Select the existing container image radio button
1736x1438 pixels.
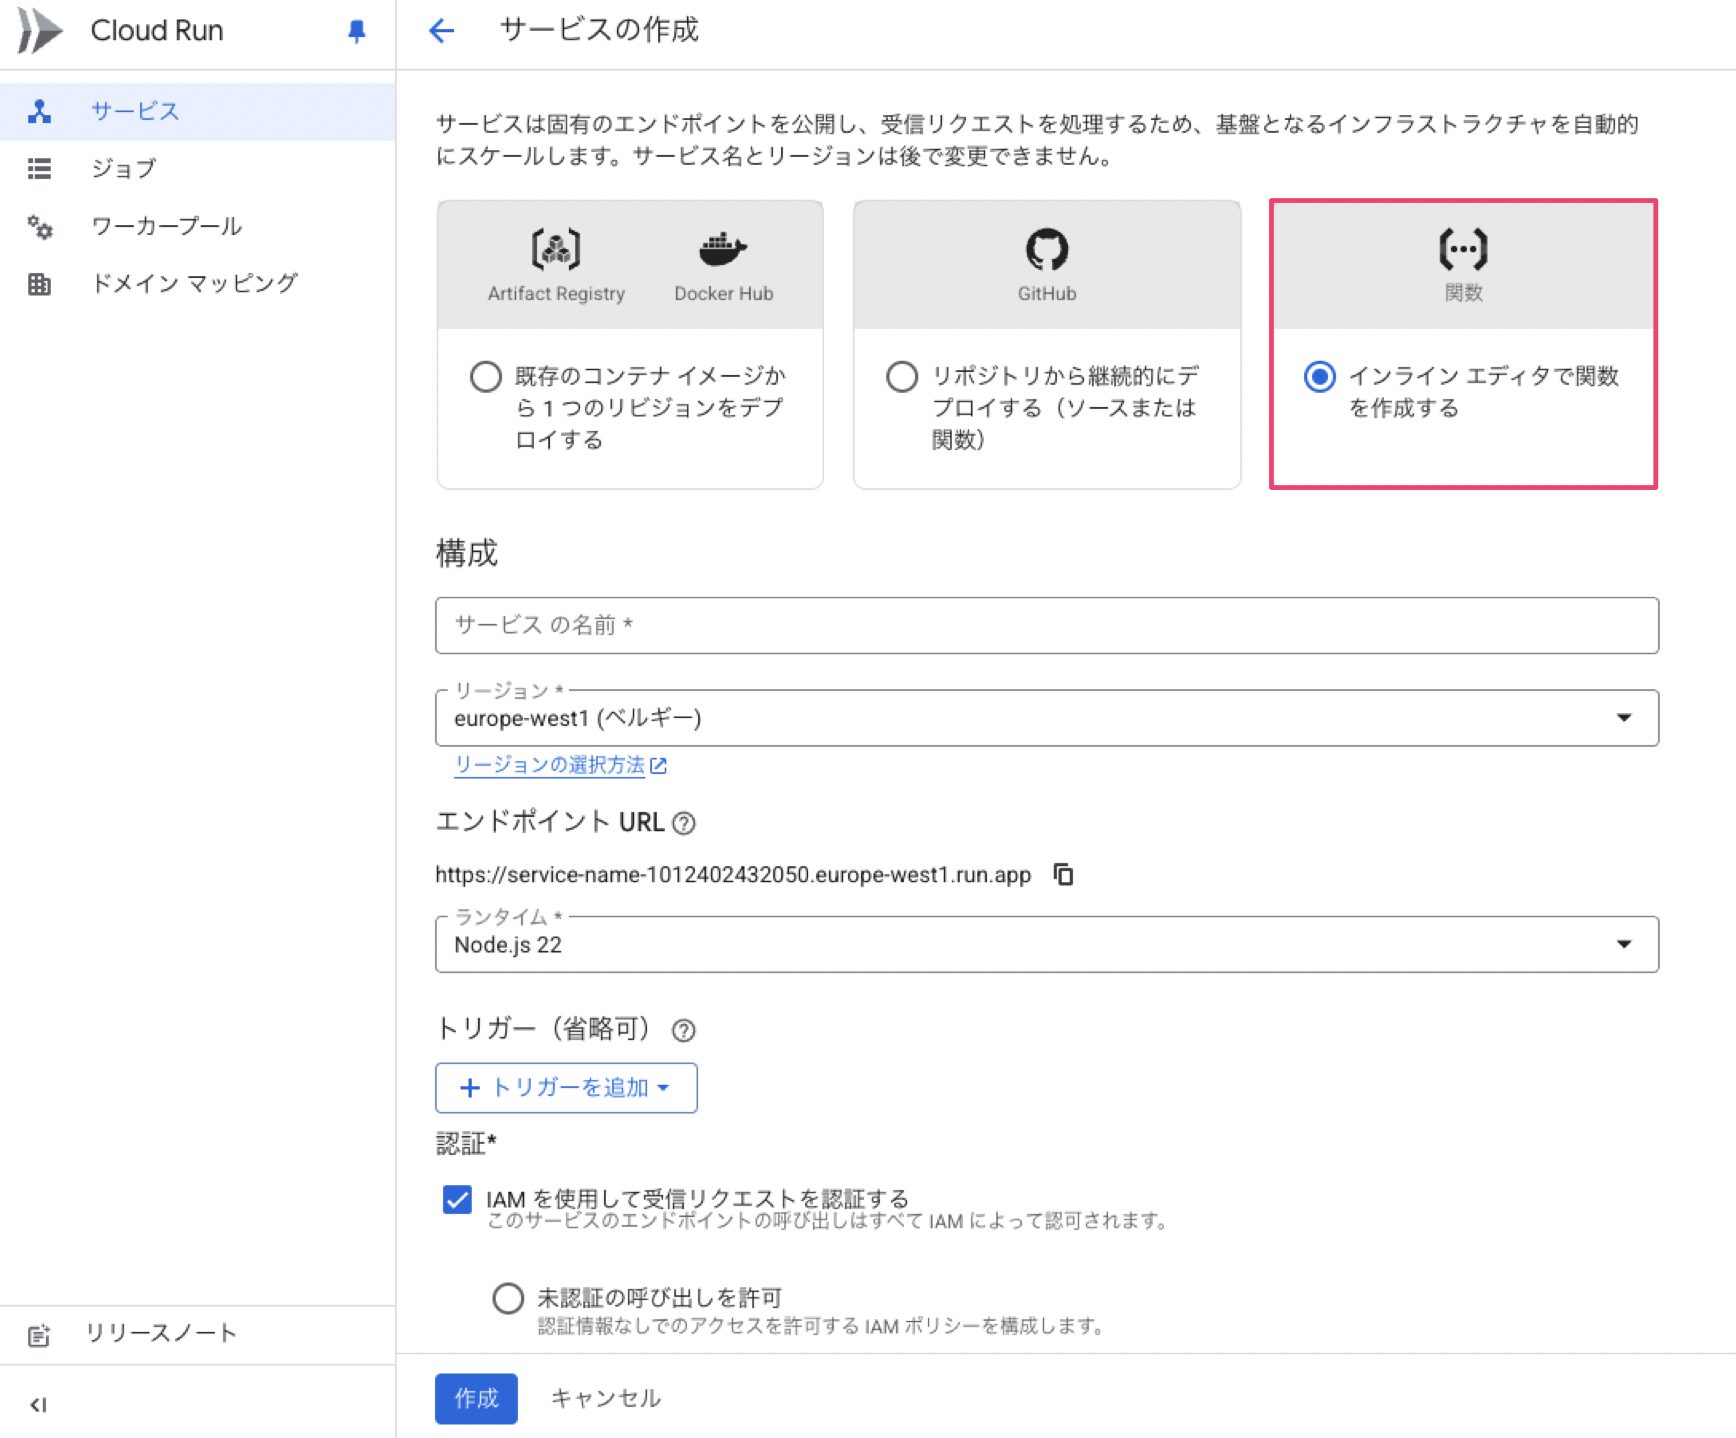(486, 377)
